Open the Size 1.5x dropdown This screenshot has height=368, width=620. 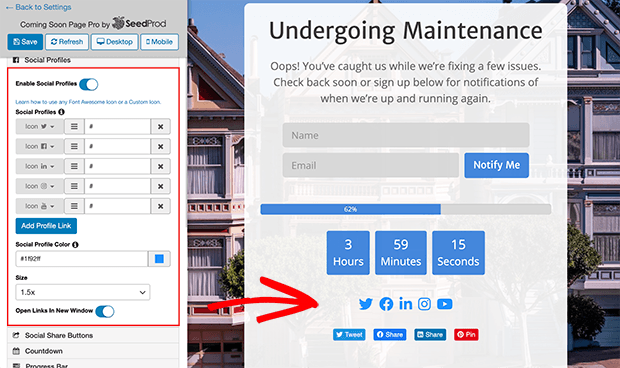pyautogui.click(x=83, y=292)
